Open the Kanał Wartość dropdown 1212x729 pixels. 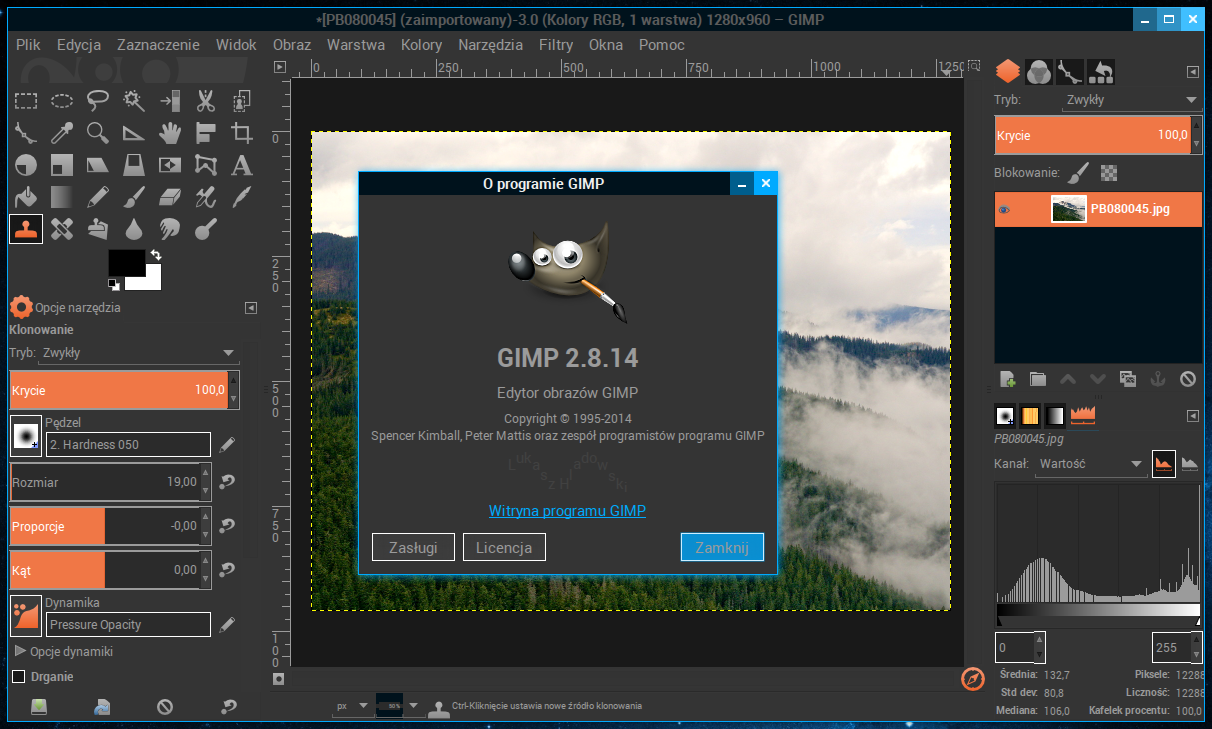(1090, 464)
